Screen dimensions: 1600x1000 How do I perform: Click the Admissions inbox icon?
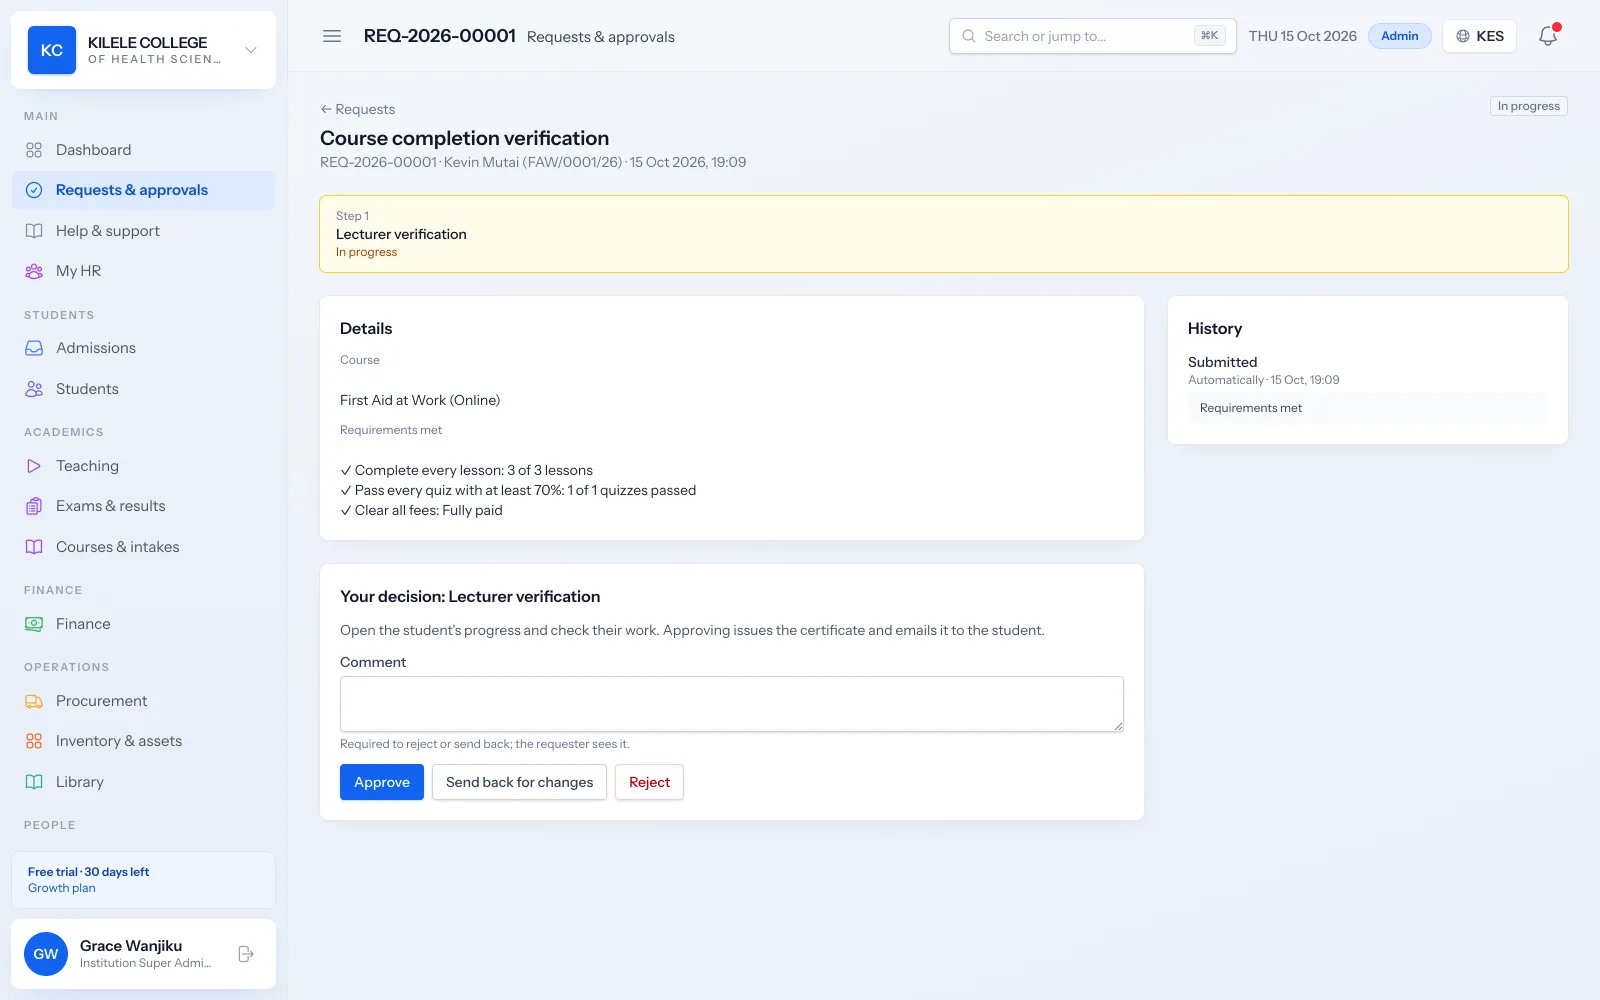tap(34, 348)
